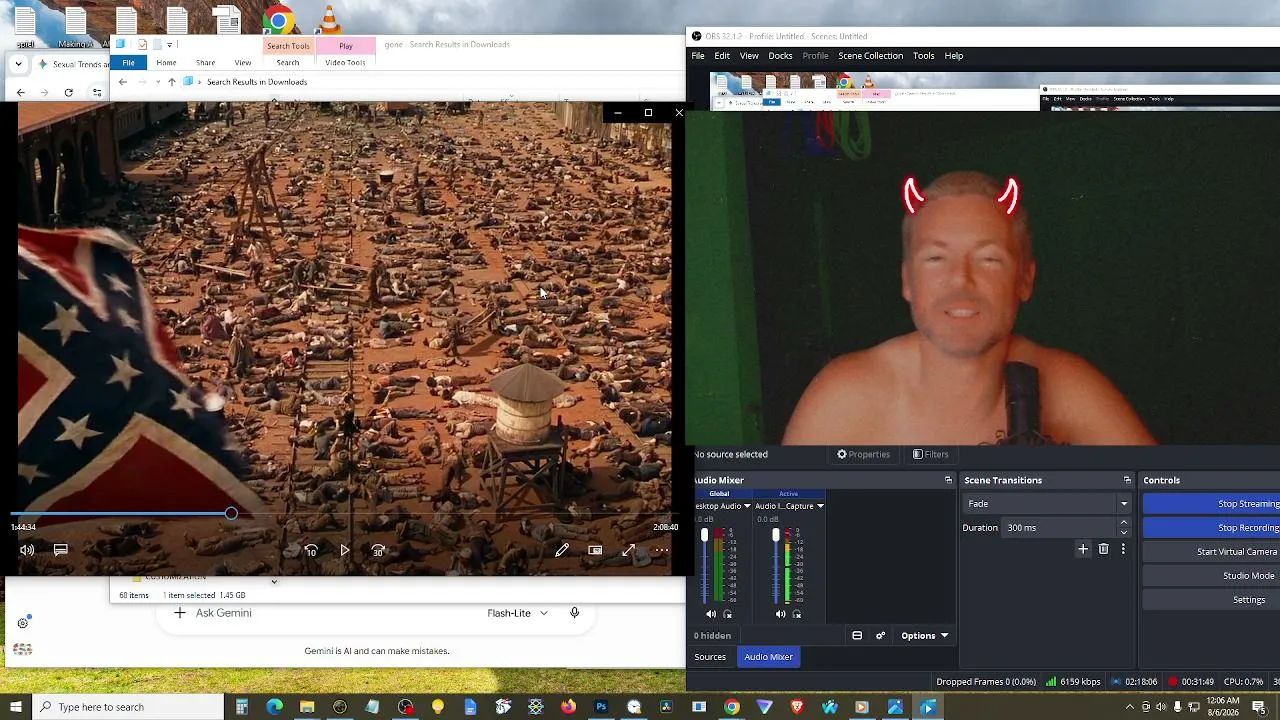Toggle the audio mixer layout icon
This screenshot has width=1280, height=720.
point(857,636)
